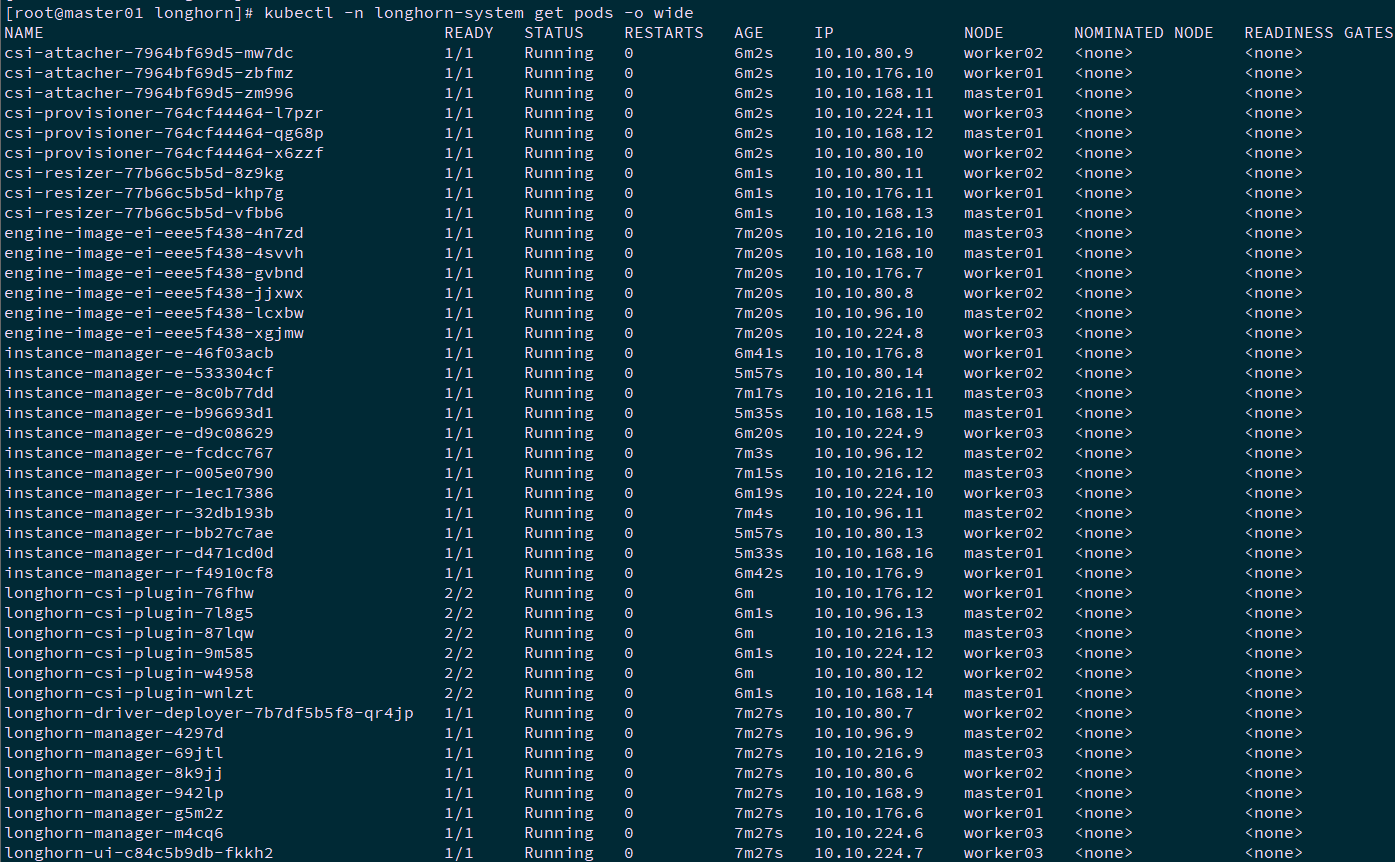Click the kubectl get pods command text
Image resolution: width=1395 pixels, height=862 pixels.
click(x=479, y=13)
